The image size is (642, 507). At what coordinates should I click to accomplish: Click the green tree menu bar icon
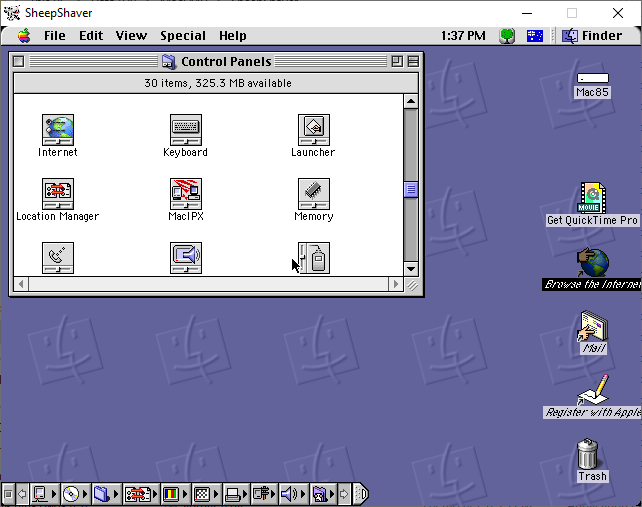pos(507,36)
